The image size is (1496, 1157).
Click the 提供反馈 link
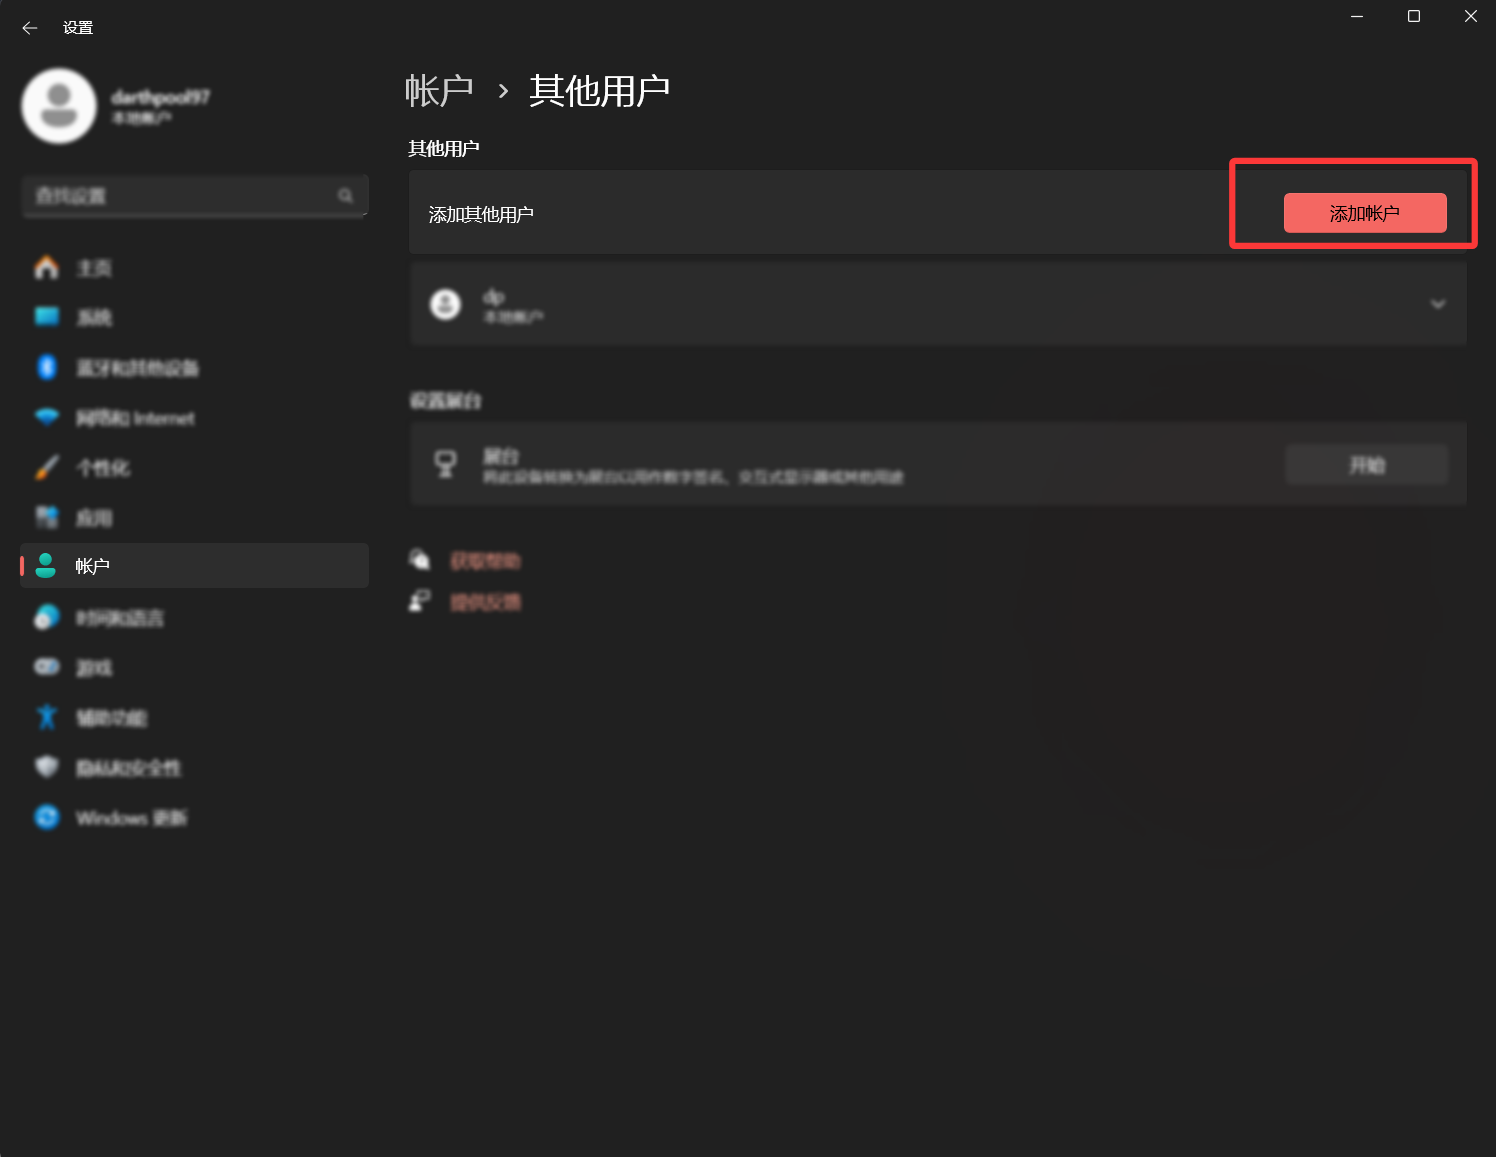click(485, 602)
